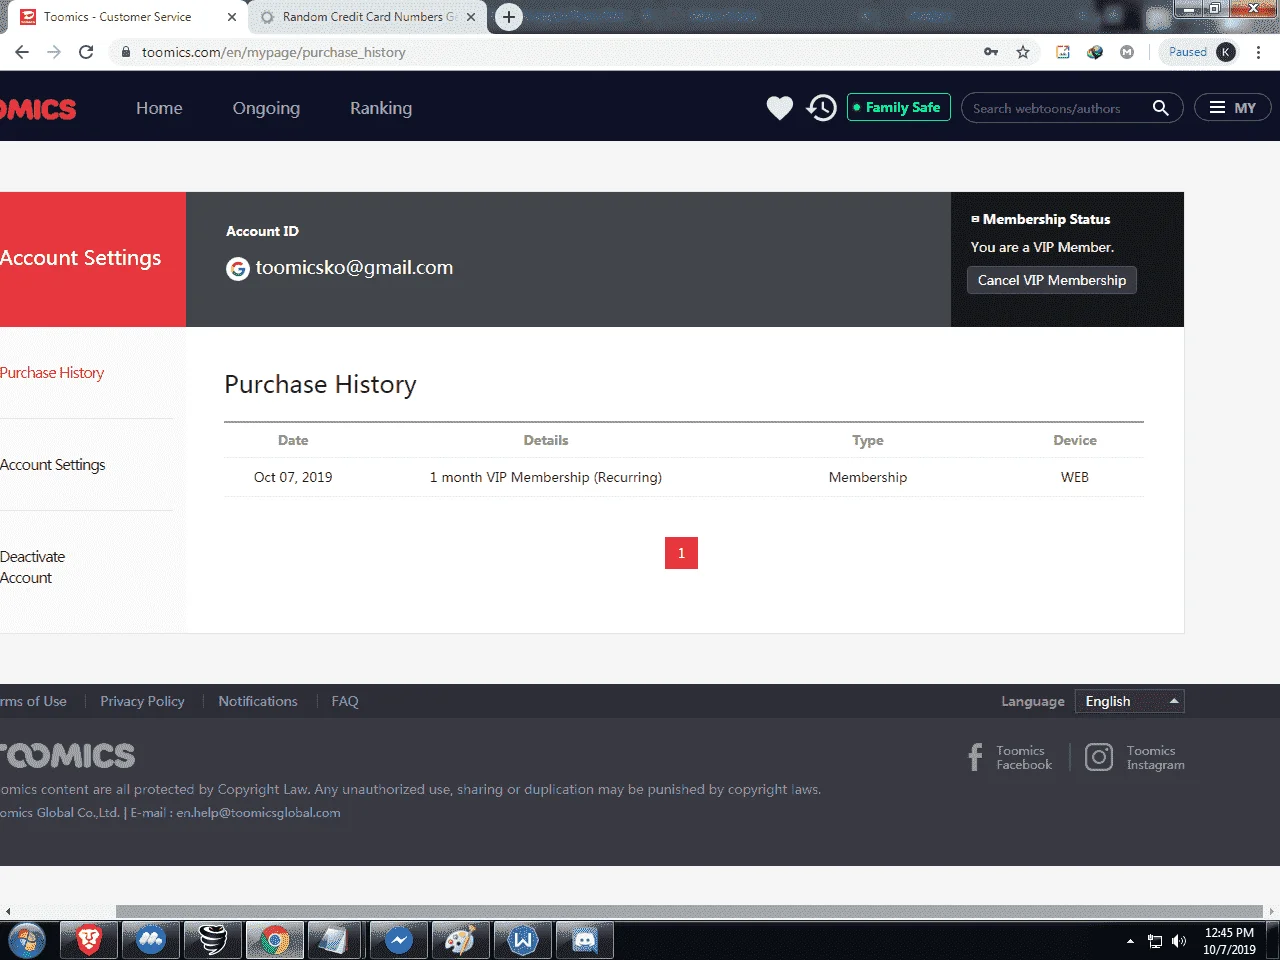
Task: Reload the current page
Action: (x=86, y=52)
